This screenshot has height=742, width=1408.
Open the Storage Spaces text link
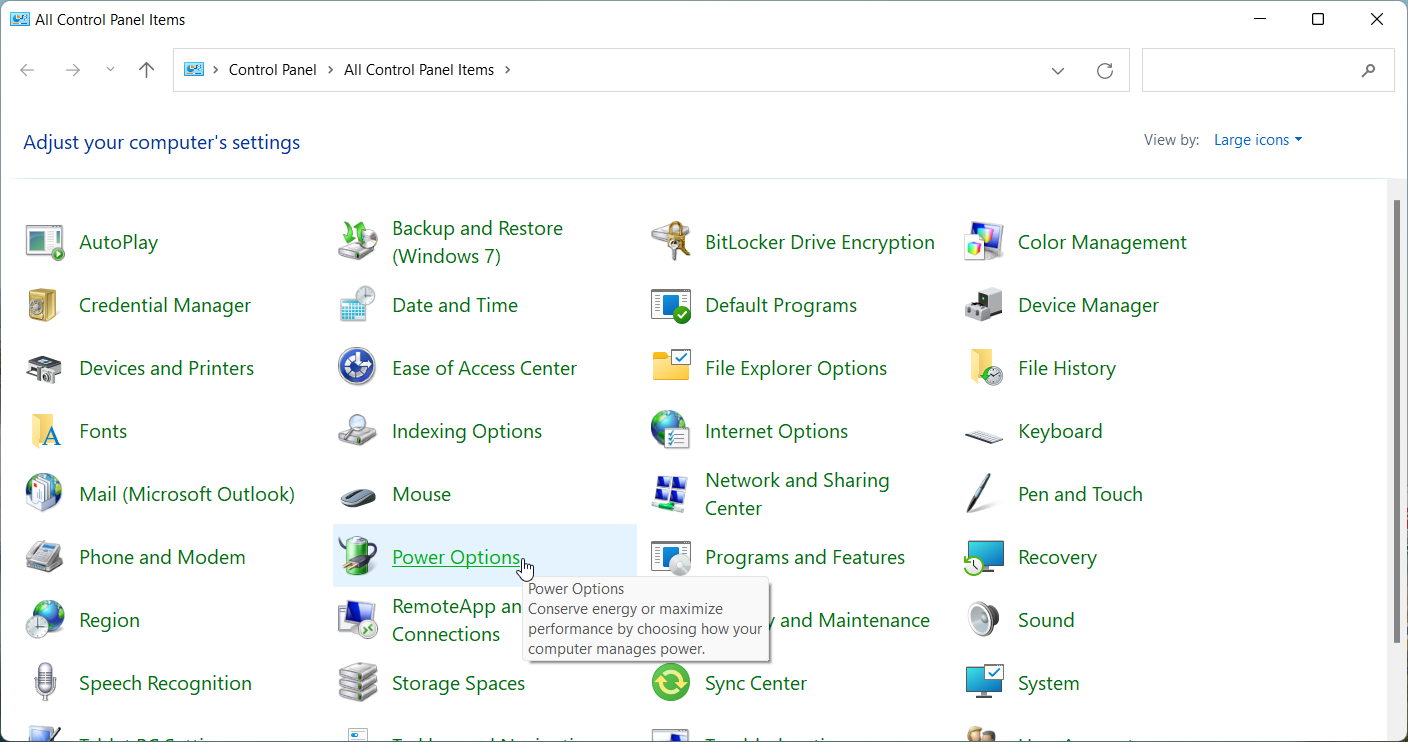[458, 683]
